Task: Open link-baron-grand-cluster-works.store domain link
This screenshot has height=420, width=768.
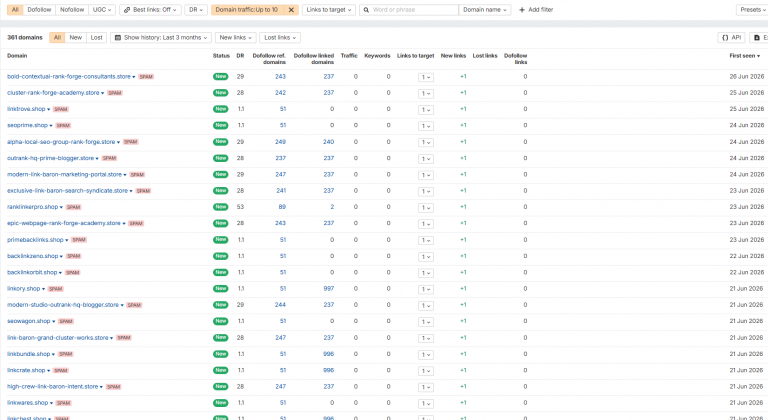Action: [x=57, y=338]
